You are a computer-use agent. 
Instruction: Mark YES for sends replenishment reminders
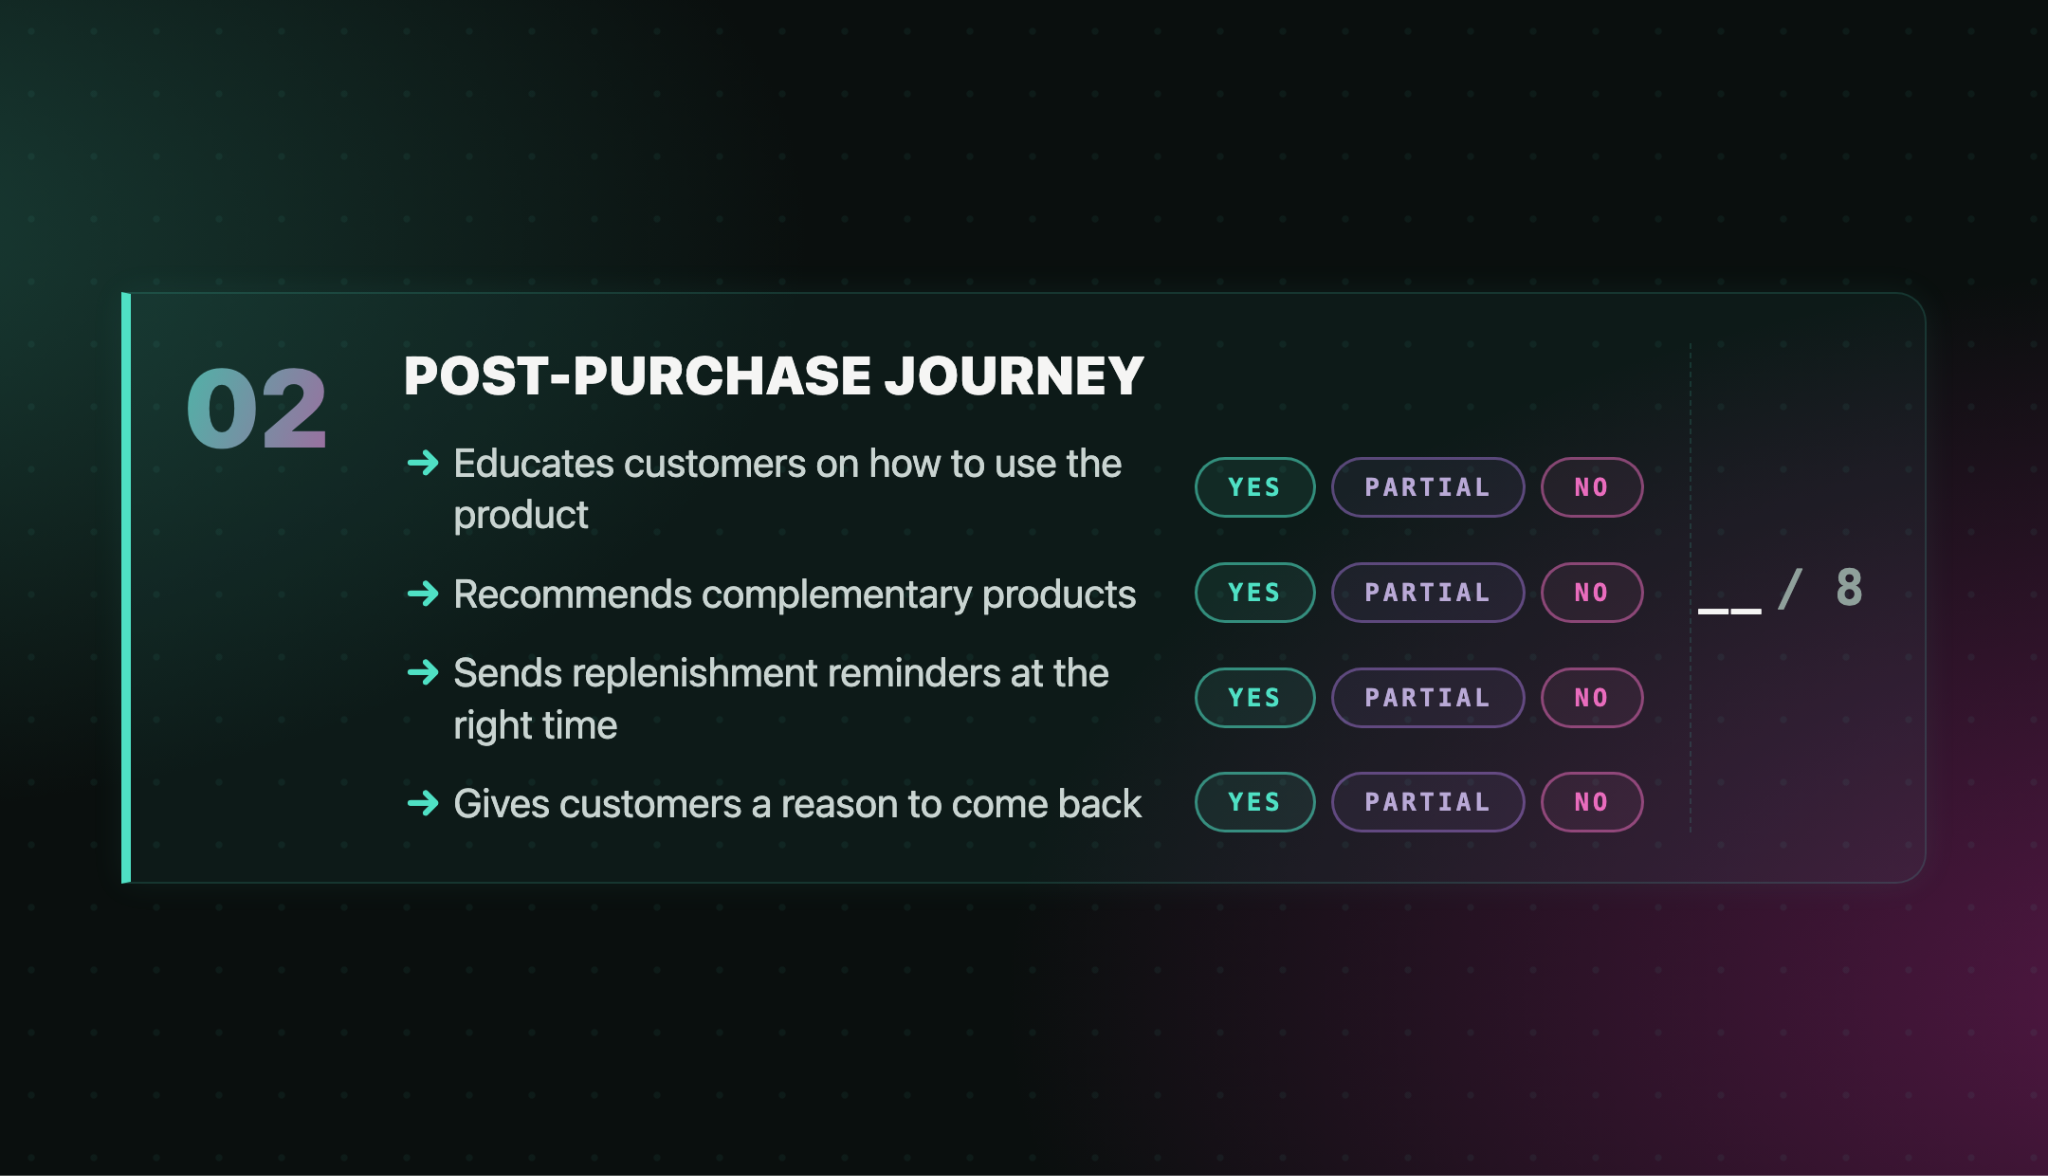(1254, 697)
